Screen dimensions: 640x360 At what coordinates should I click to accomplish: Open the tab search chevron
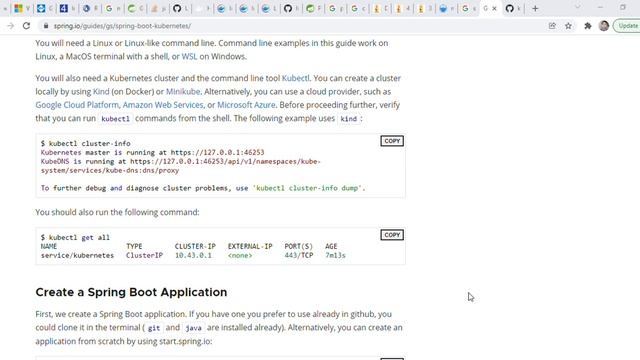577,7
